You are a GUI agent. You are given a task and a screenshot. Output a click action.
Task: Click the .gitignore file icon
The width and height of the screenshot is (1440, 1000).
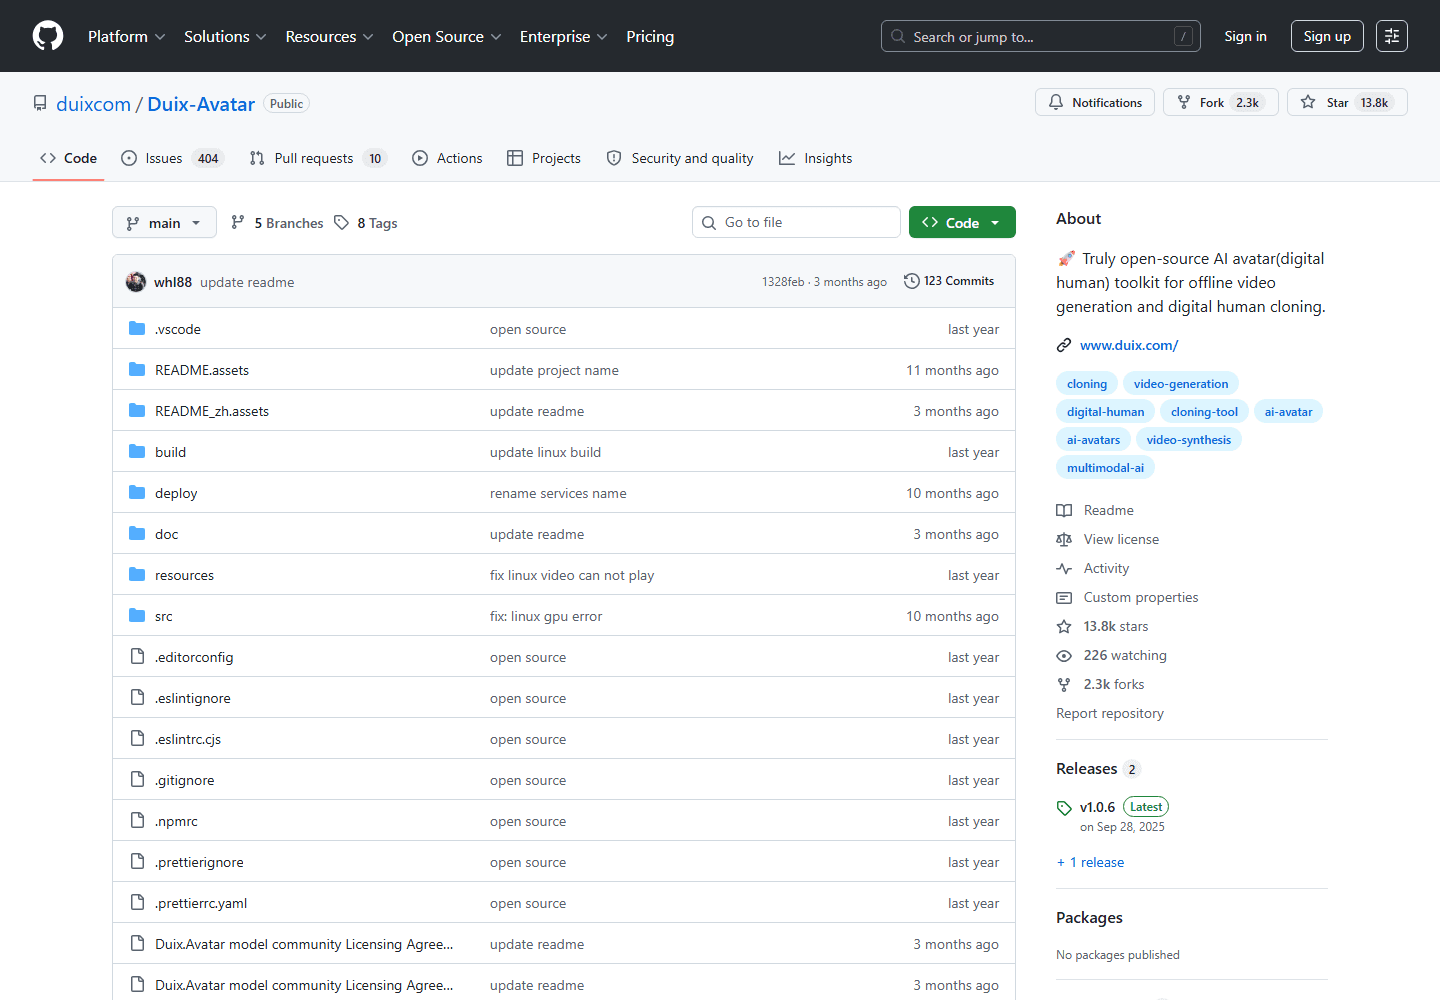pos(137,779)
